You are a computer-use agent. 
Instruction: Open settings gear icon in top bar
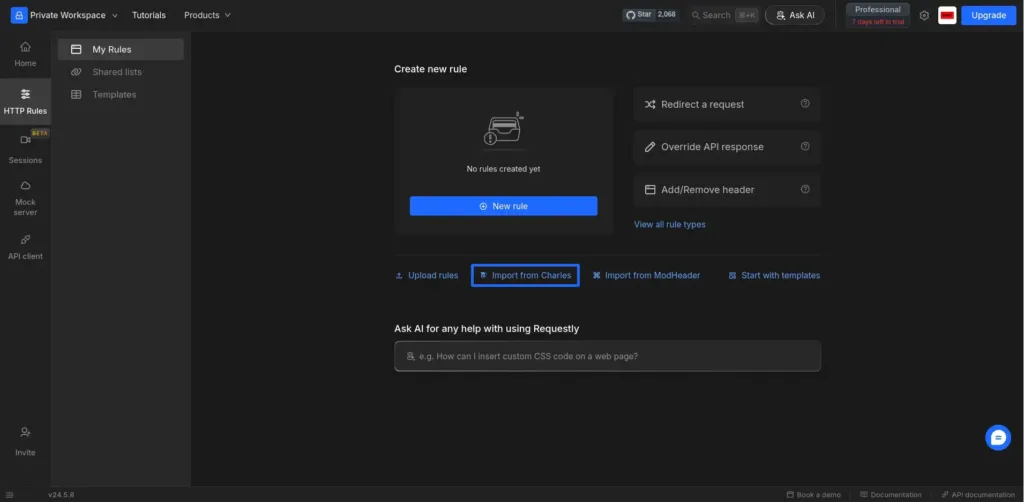click(x=924, y=16)
